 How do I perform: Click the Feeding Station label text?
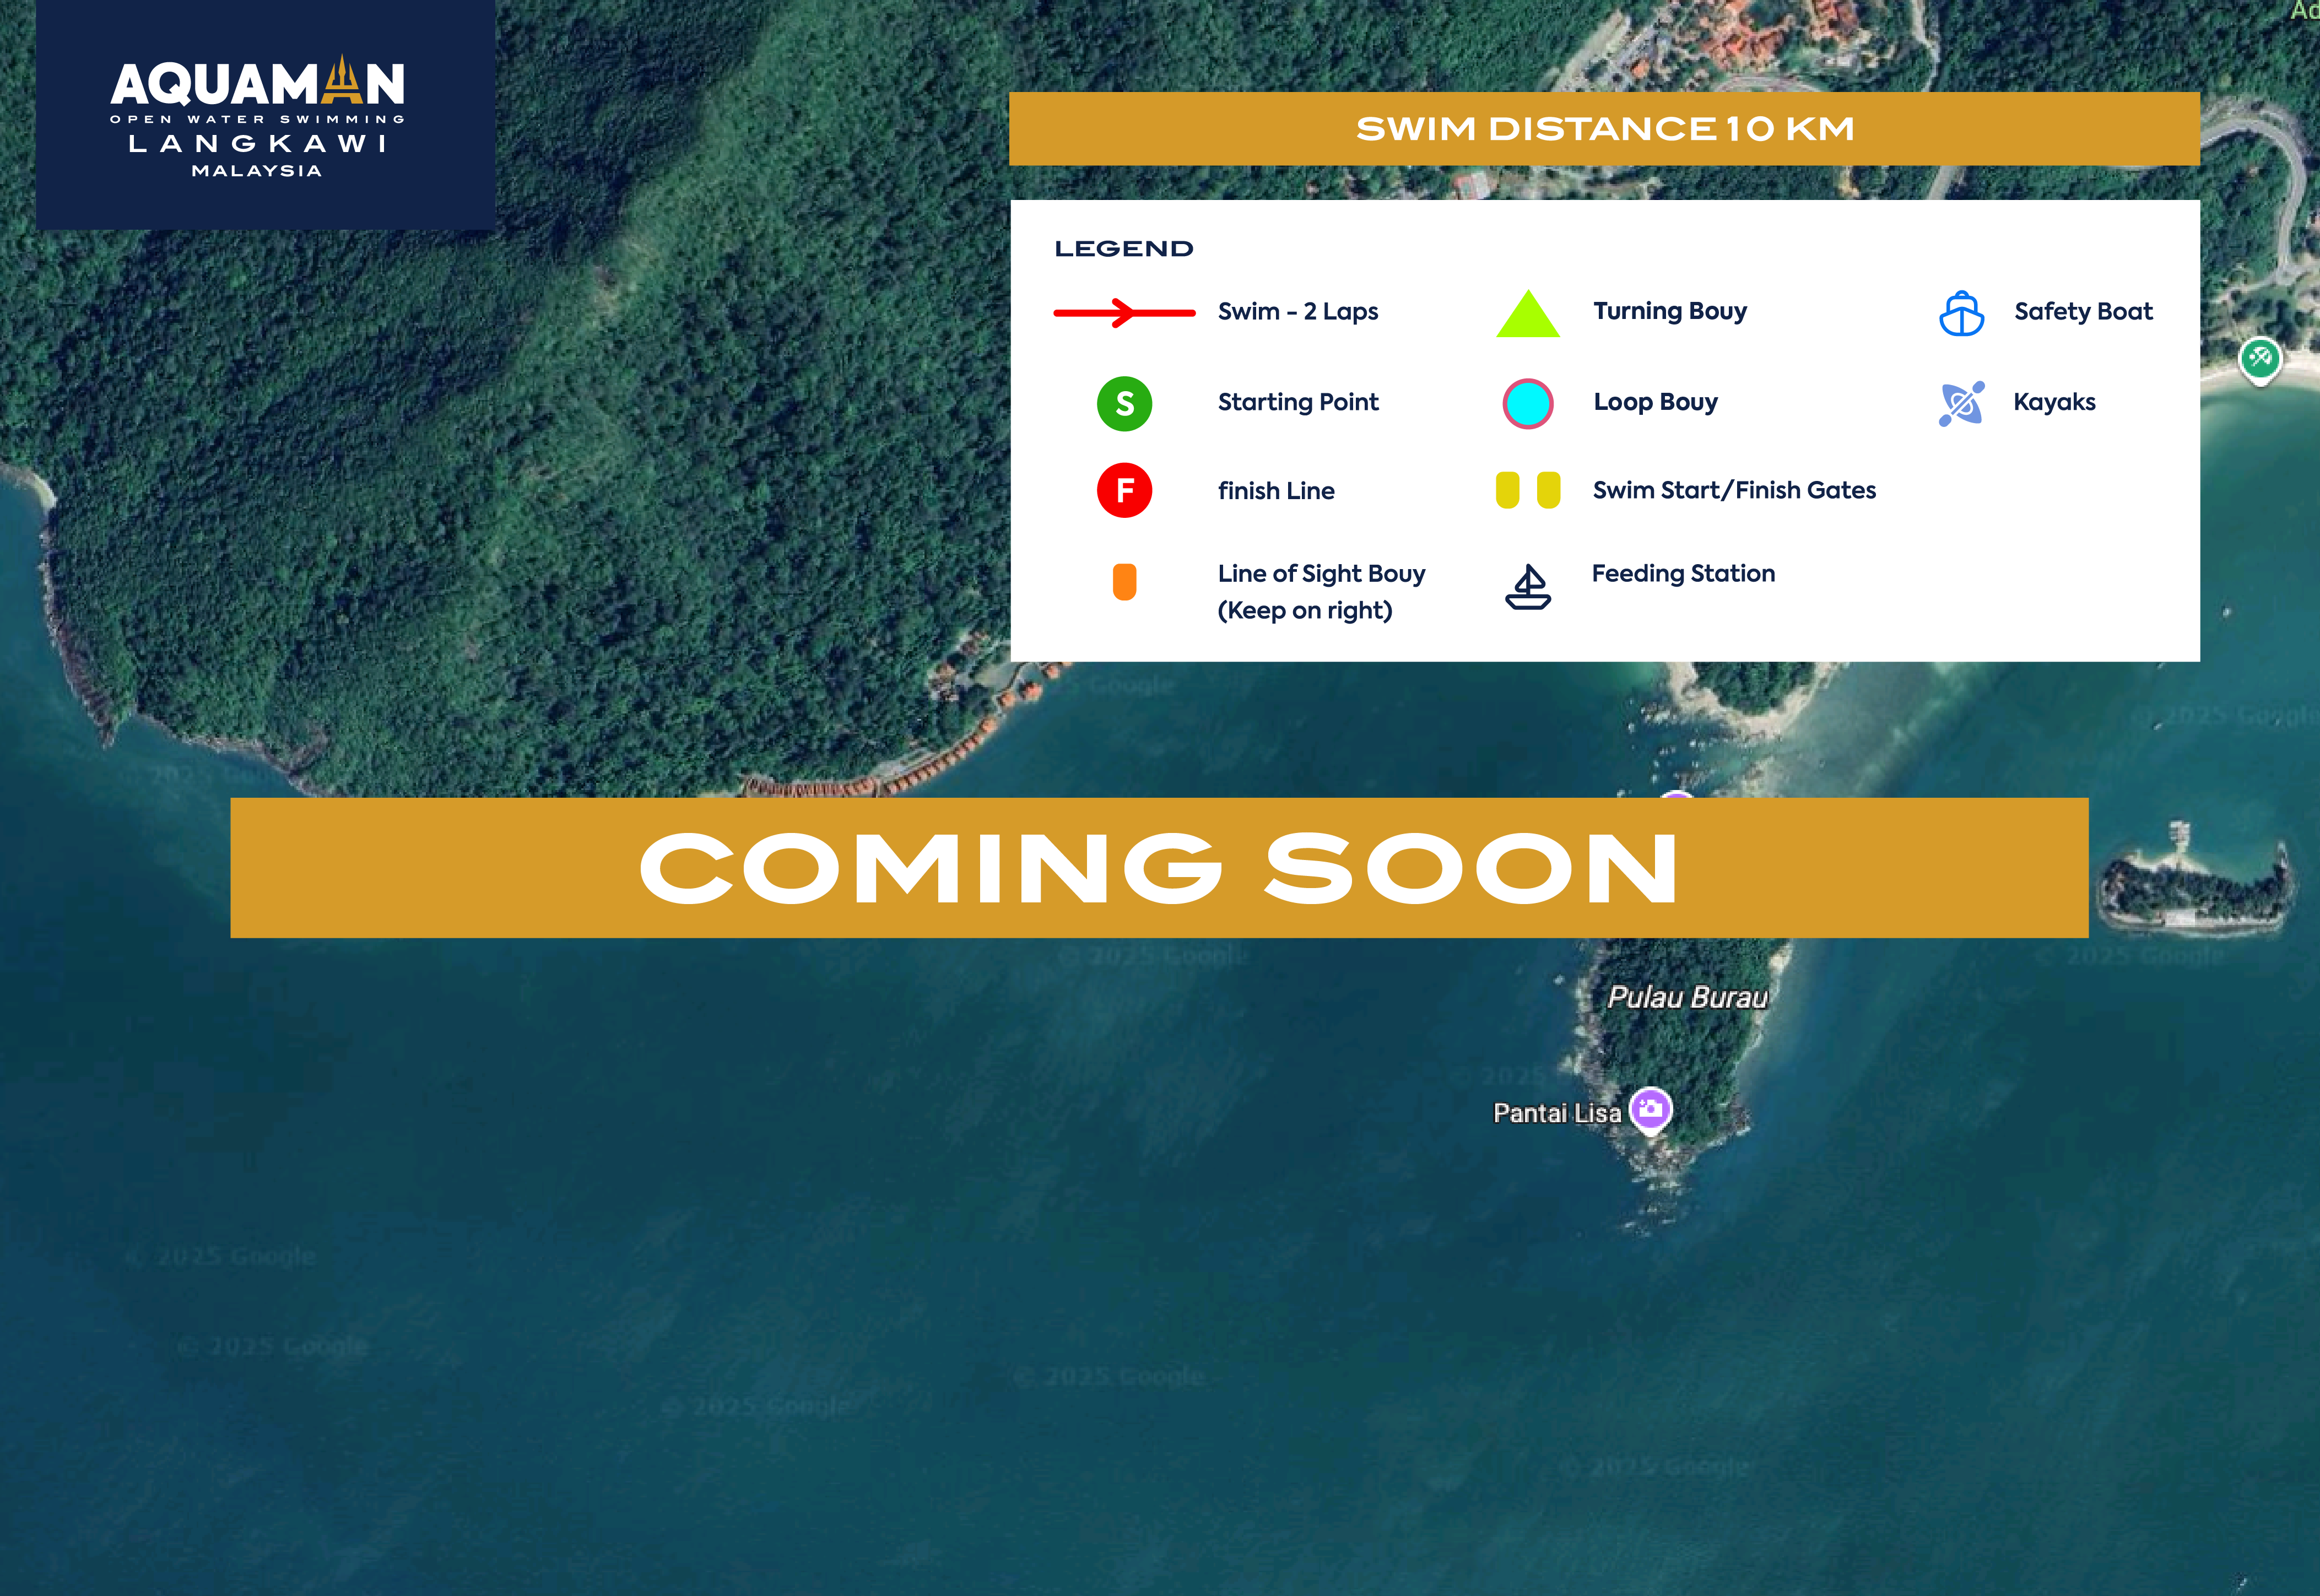pyautogui.click(x=1683, y=574)
